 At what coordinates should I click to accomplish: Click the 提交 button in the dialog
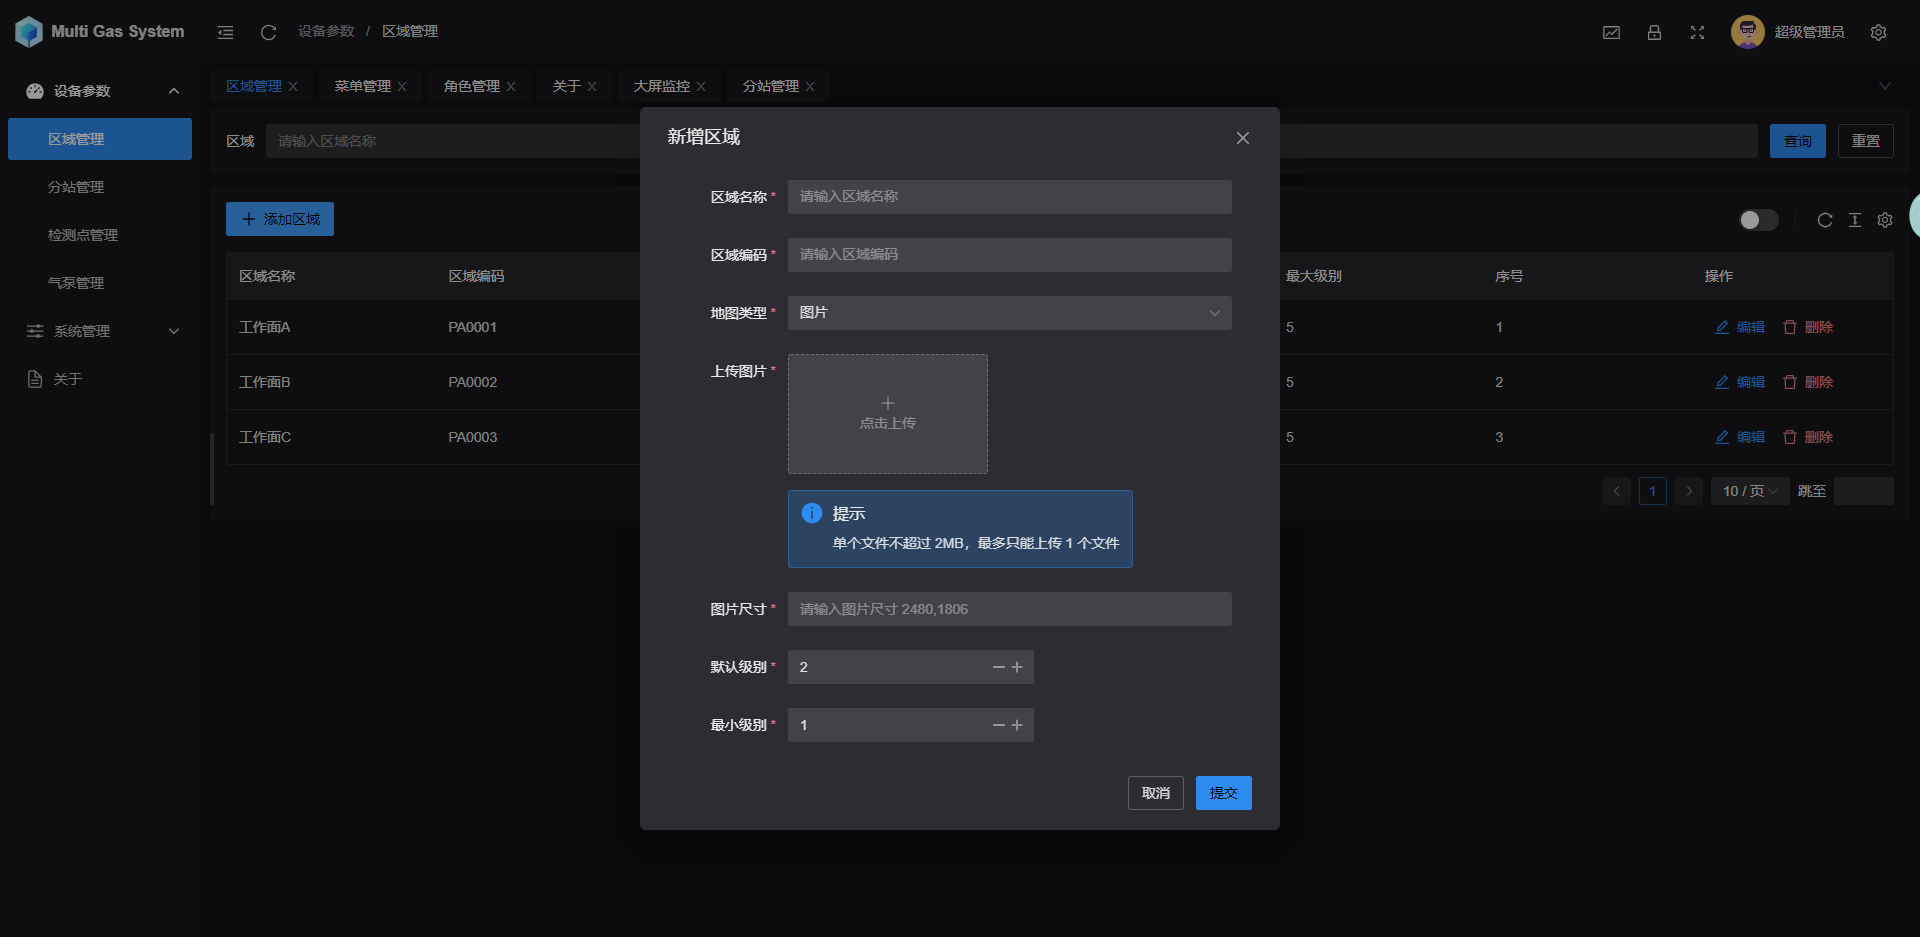click(1224, 793)
